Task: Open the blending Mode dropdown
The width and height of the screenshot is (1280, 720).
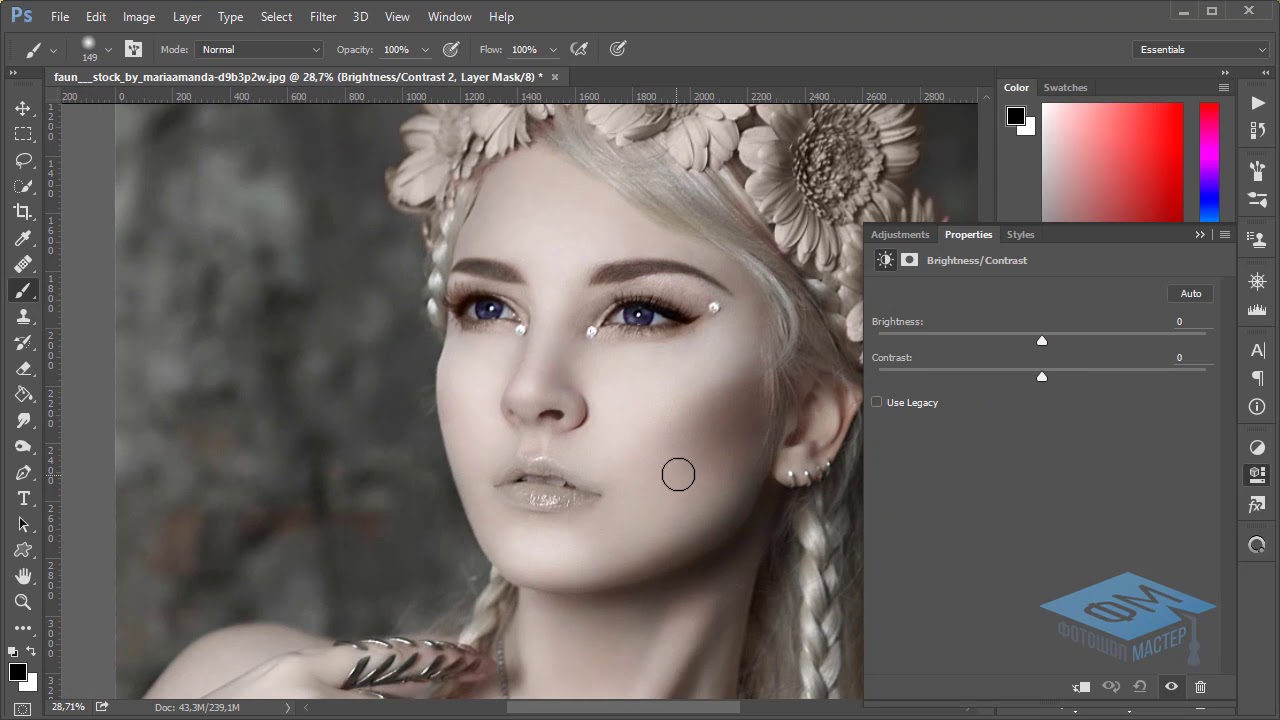Action: pyautogui.click(x=259, y=49)
